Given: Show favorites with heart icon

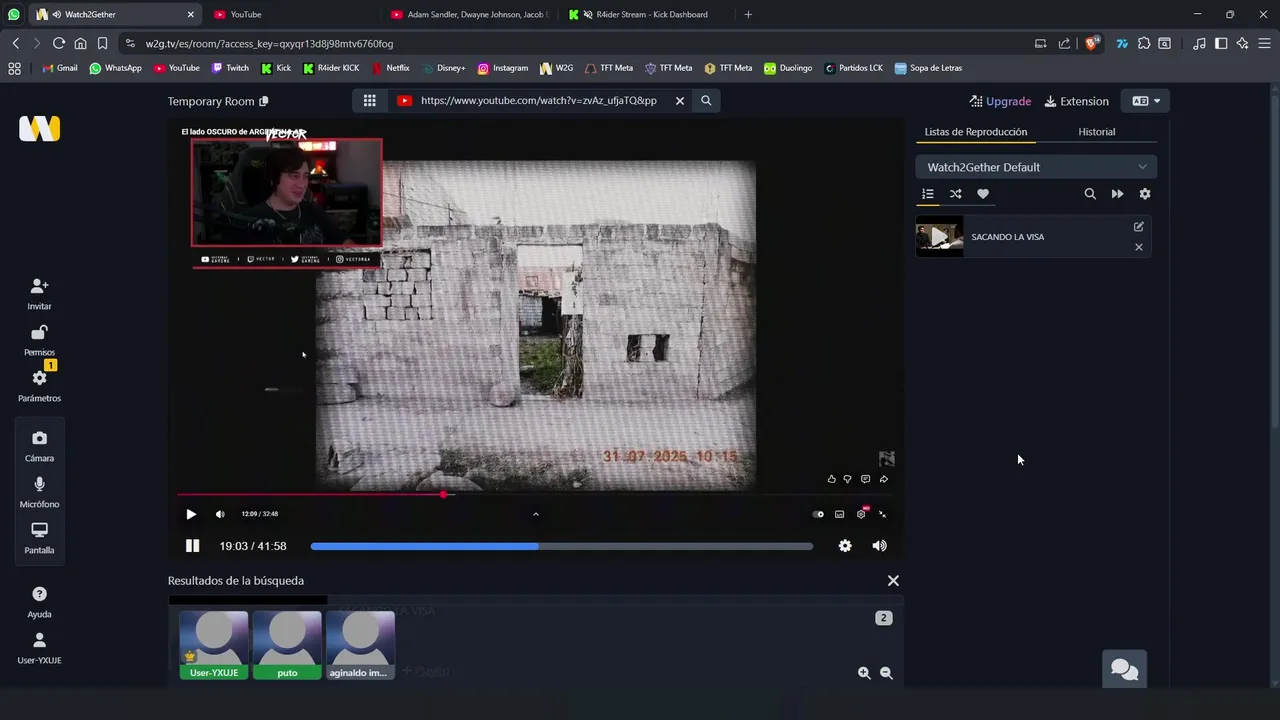Looking at the screenshot, I should (x=983, y=194).
